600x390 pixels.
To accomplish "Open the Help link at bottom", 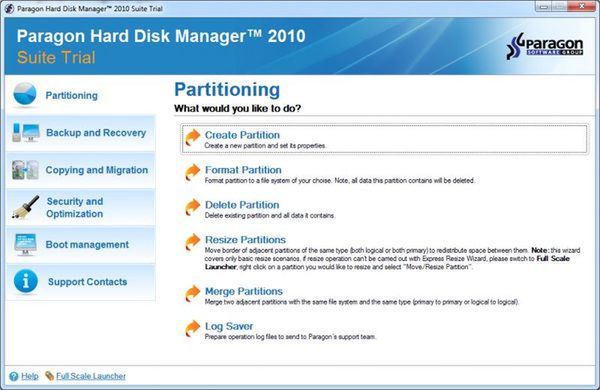I will click(29, 376).
